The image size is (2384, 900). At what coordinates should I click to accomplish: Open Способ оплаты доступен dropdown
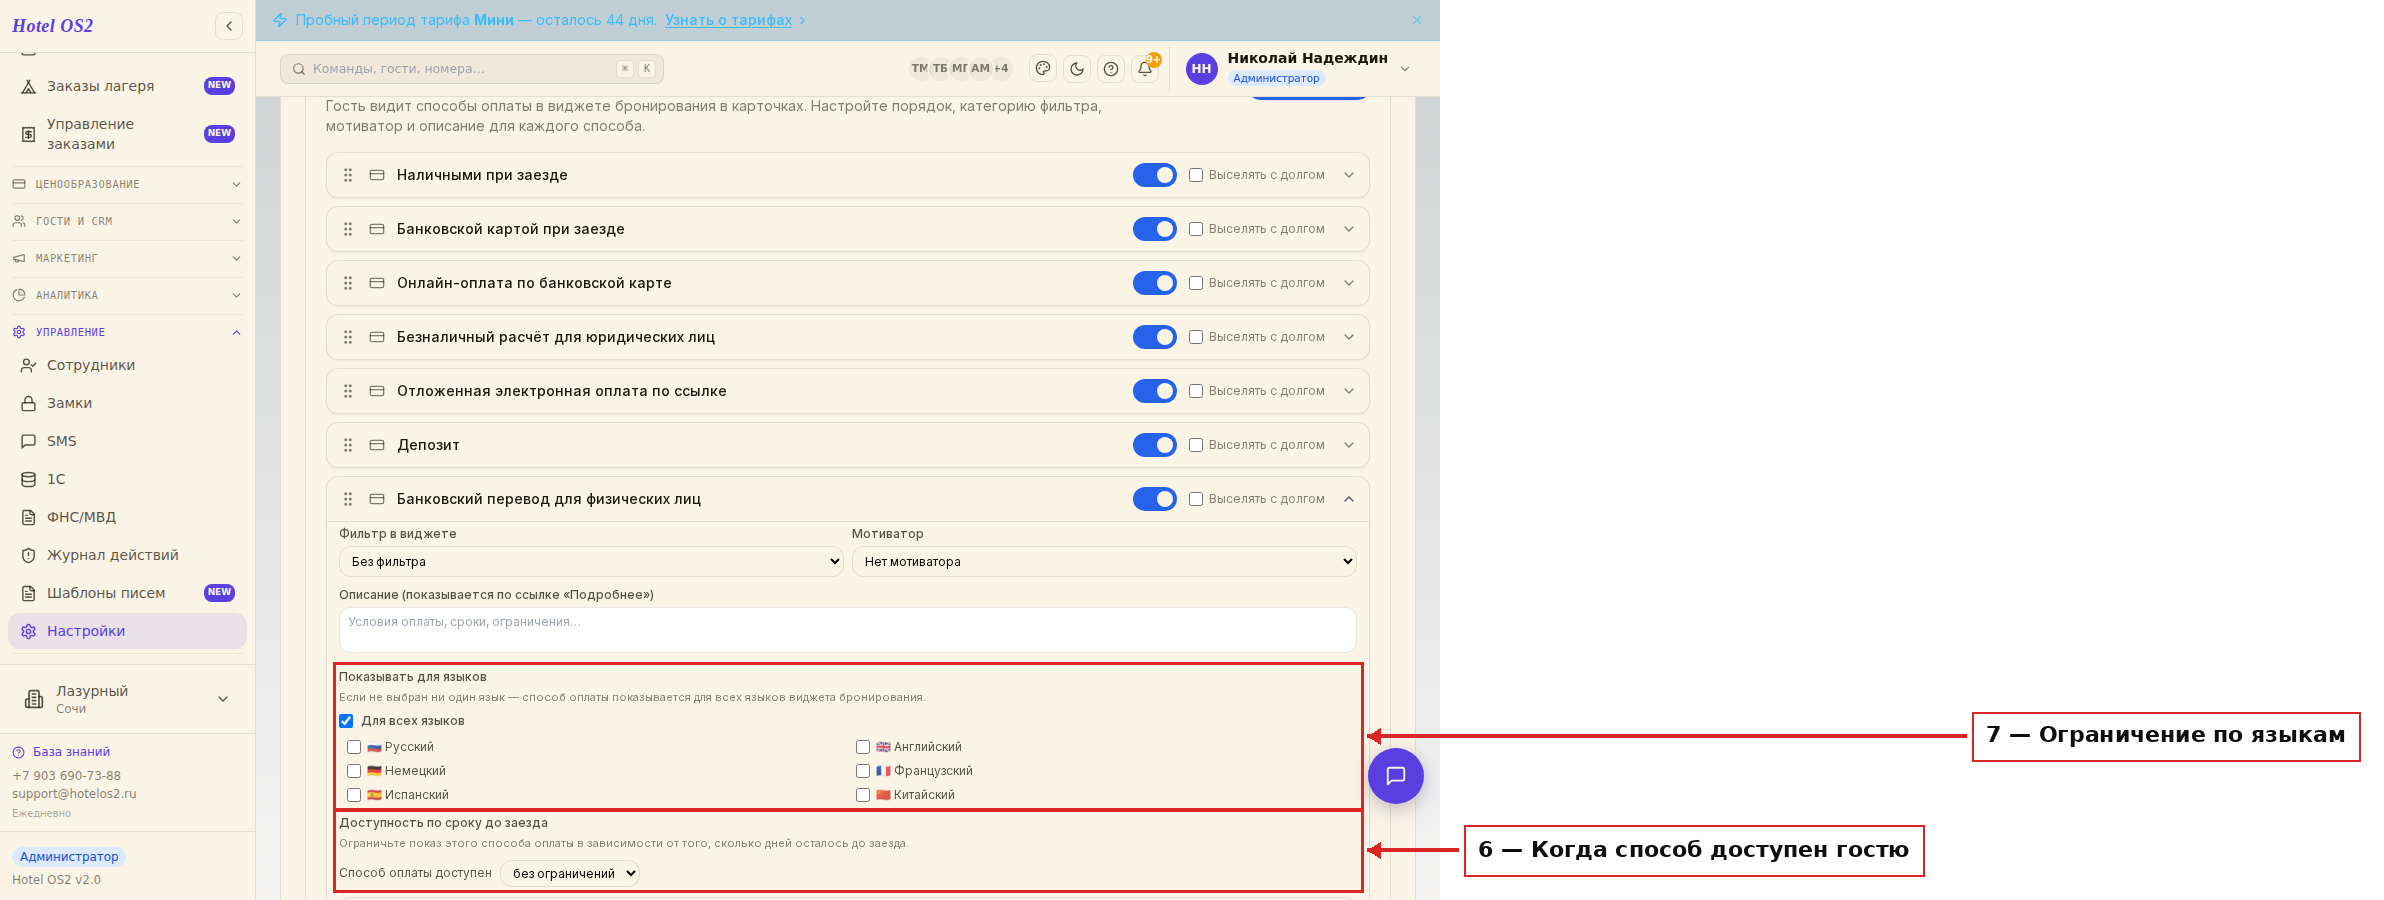[x=570, y=873]
